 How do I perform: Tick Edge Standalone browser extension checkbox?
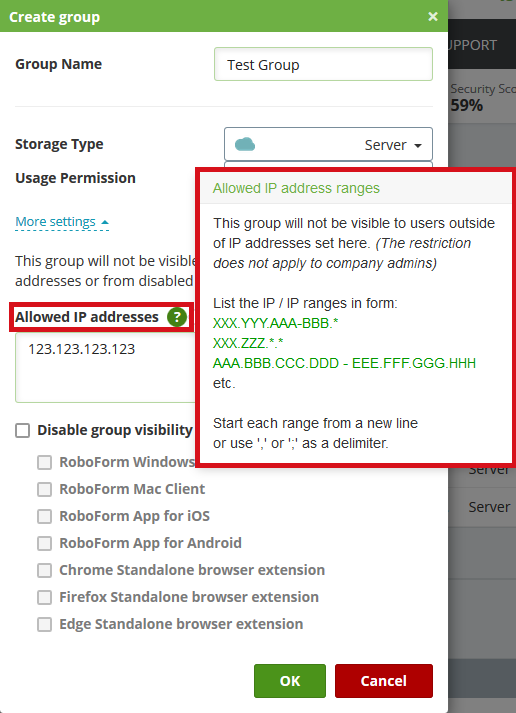[x=44, y=624]
